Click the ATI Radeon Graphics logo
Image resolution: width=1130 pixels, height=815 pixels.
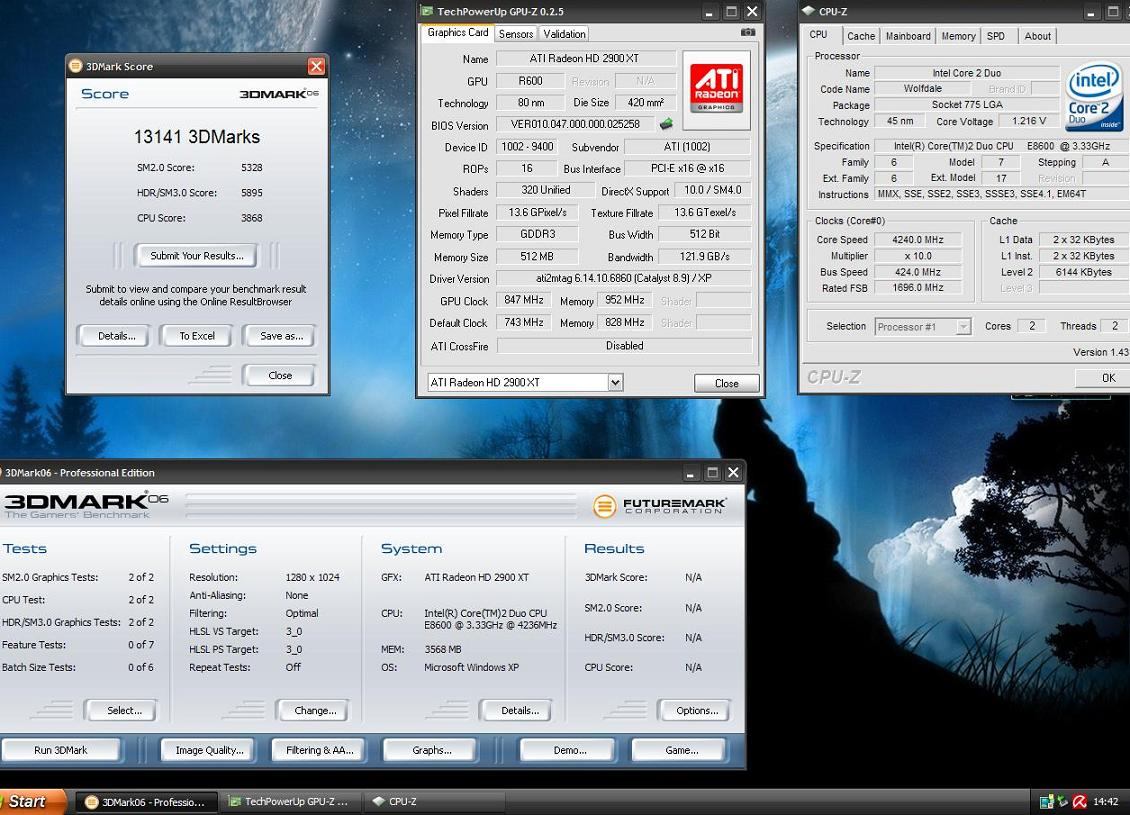click(716, 89)
